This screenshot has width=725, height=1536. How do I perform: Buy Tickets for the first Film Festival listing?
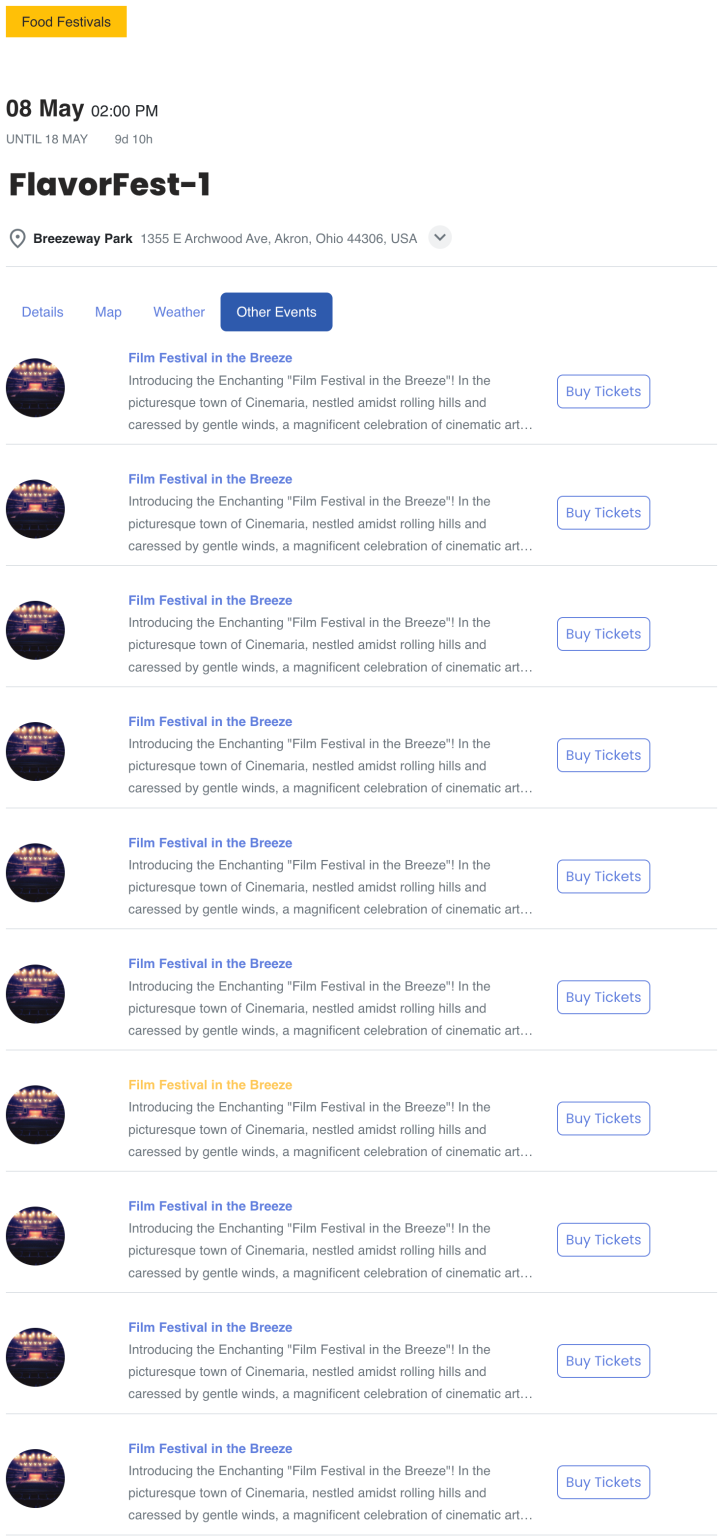click(603, 391)
